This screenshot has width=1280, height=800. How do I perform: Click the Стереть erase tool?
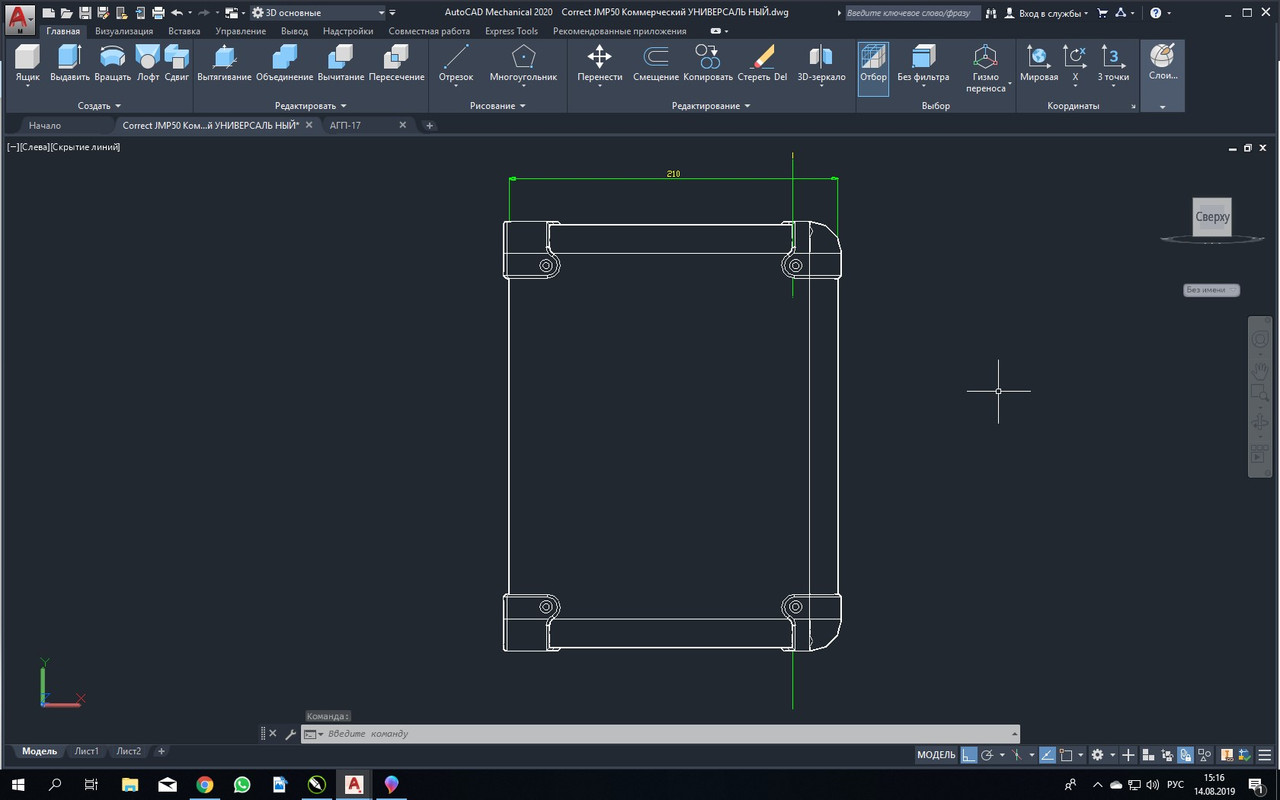[762, 63]
